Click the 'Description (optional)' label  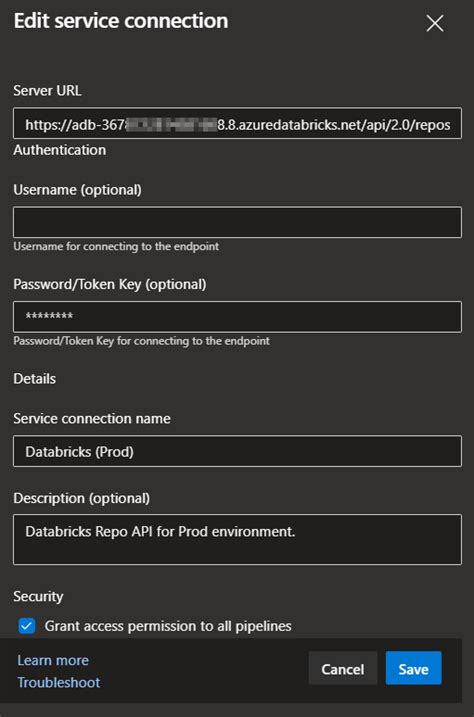tap(81, 498)
